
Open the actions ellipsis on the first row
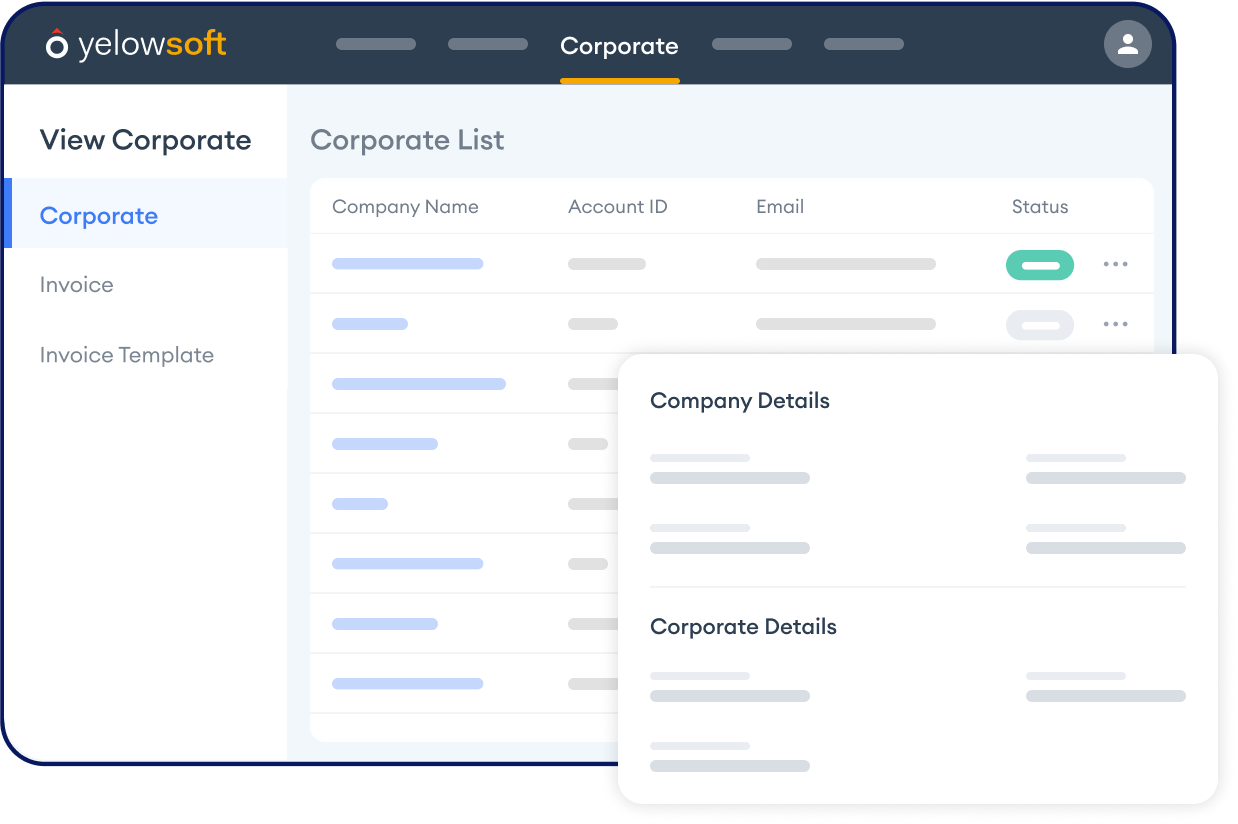(1115, 264)
